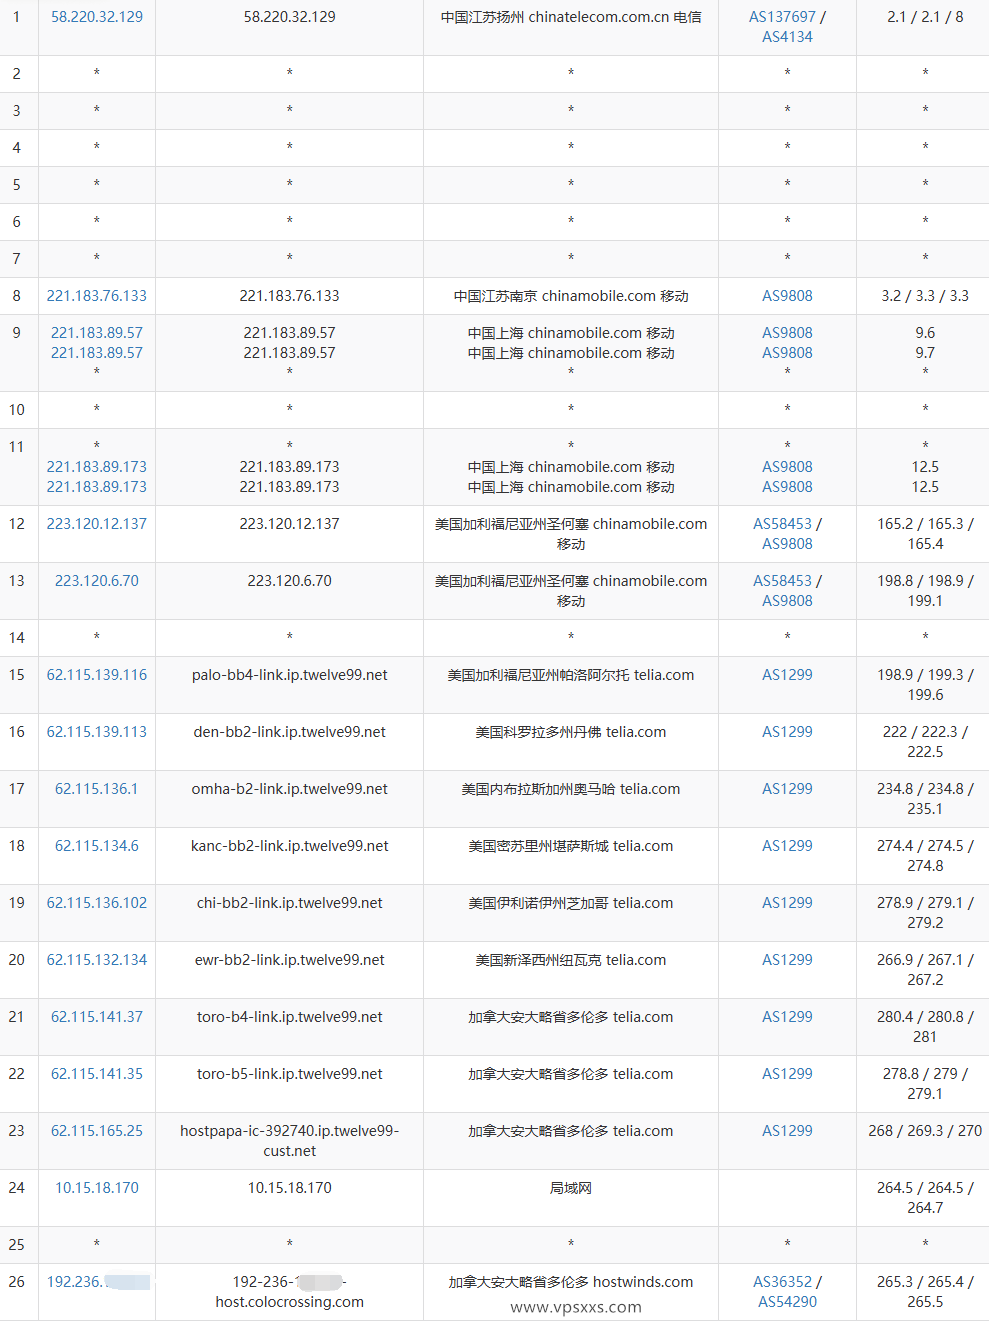
Task: Open IP link 62.115.165.25
Action: click(x=97, y=1131)
